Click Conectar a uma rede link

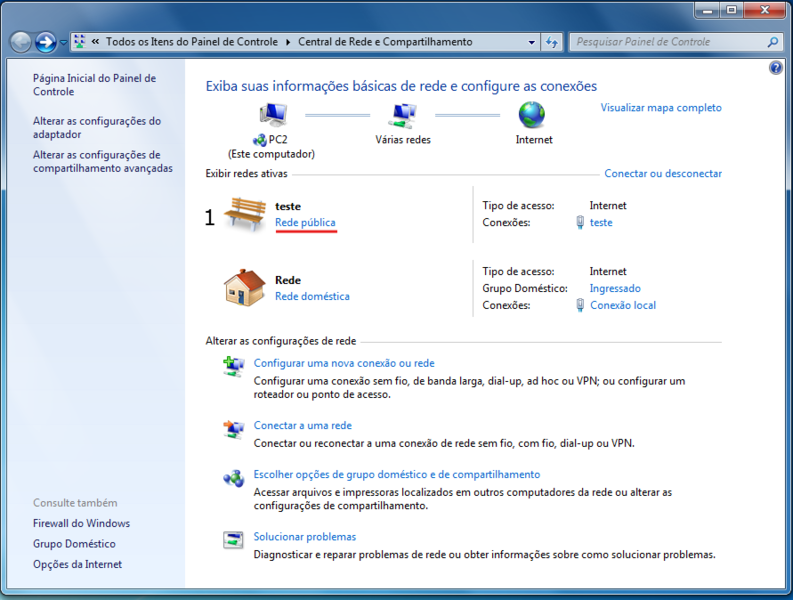(302, 425)
